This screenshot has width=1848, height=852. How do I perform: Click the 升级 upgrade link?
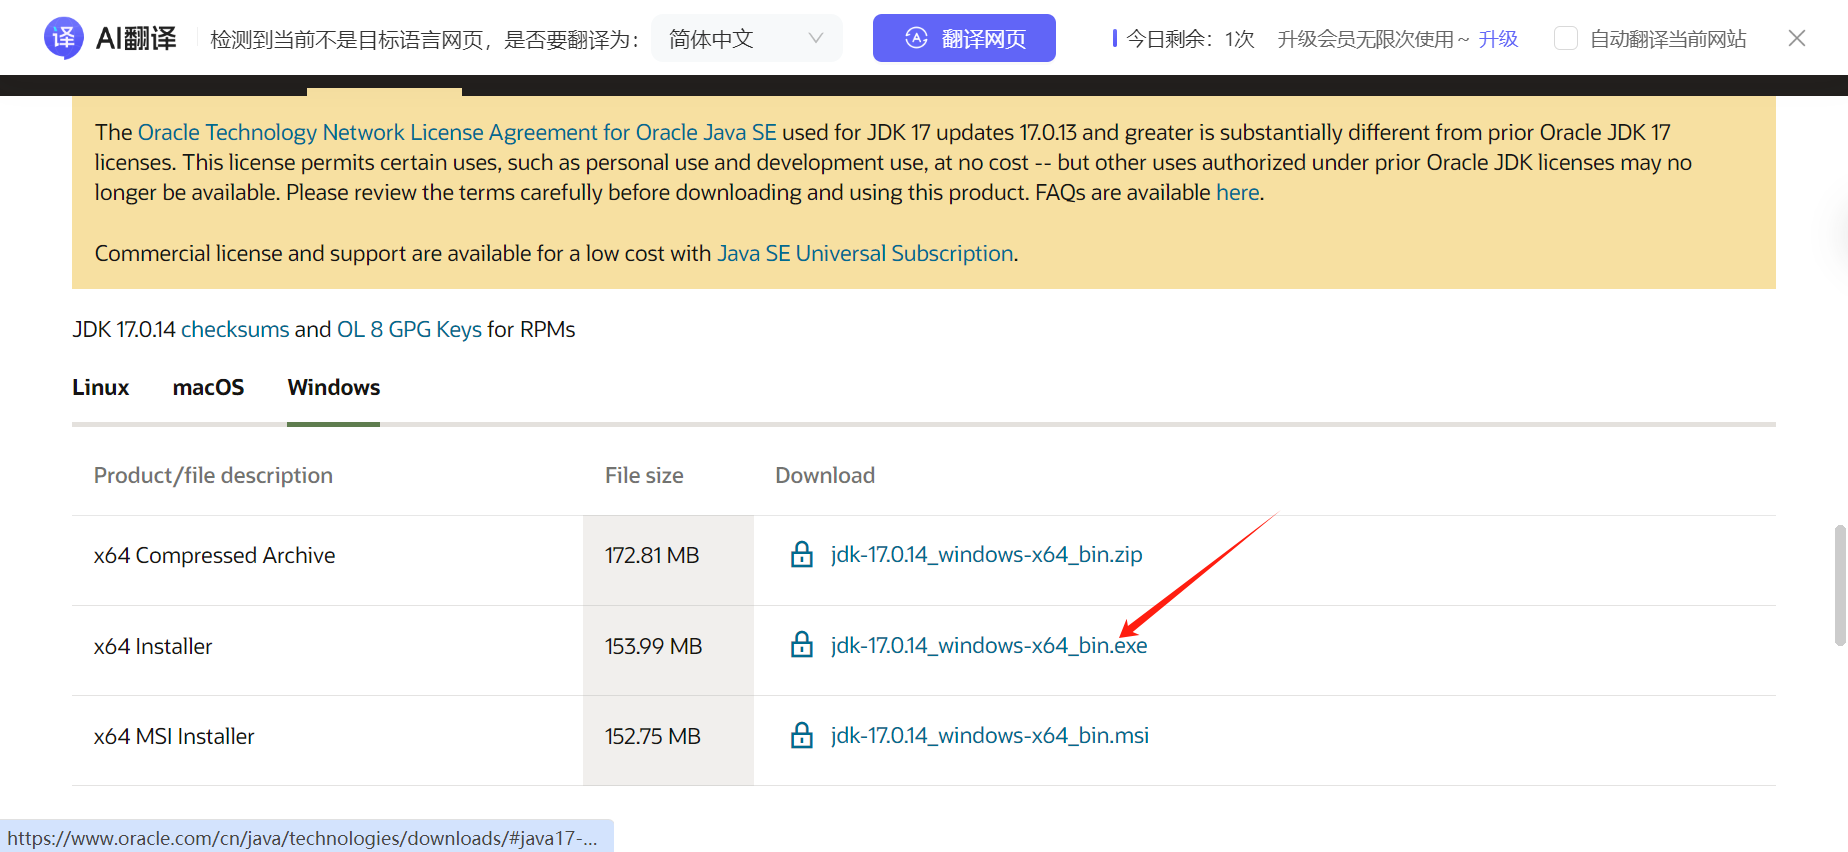point(1498,38)
